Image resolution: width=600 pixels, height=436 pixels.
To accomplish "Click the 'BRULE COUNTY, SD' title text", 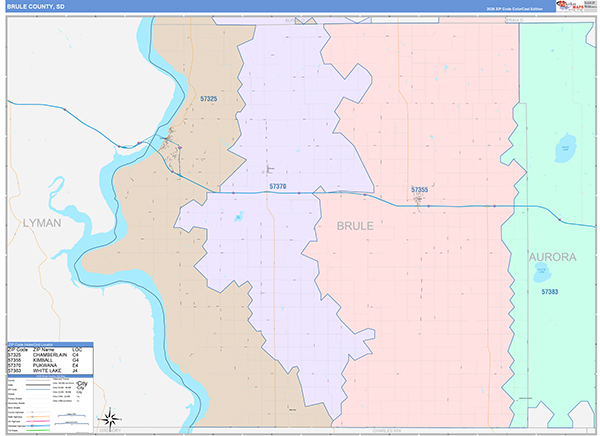I will 35,7.
